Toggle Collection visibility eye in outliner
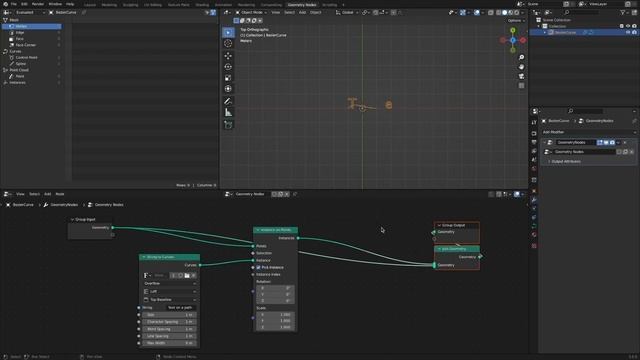This screenshot has height=360, width=640. point(628,26)
